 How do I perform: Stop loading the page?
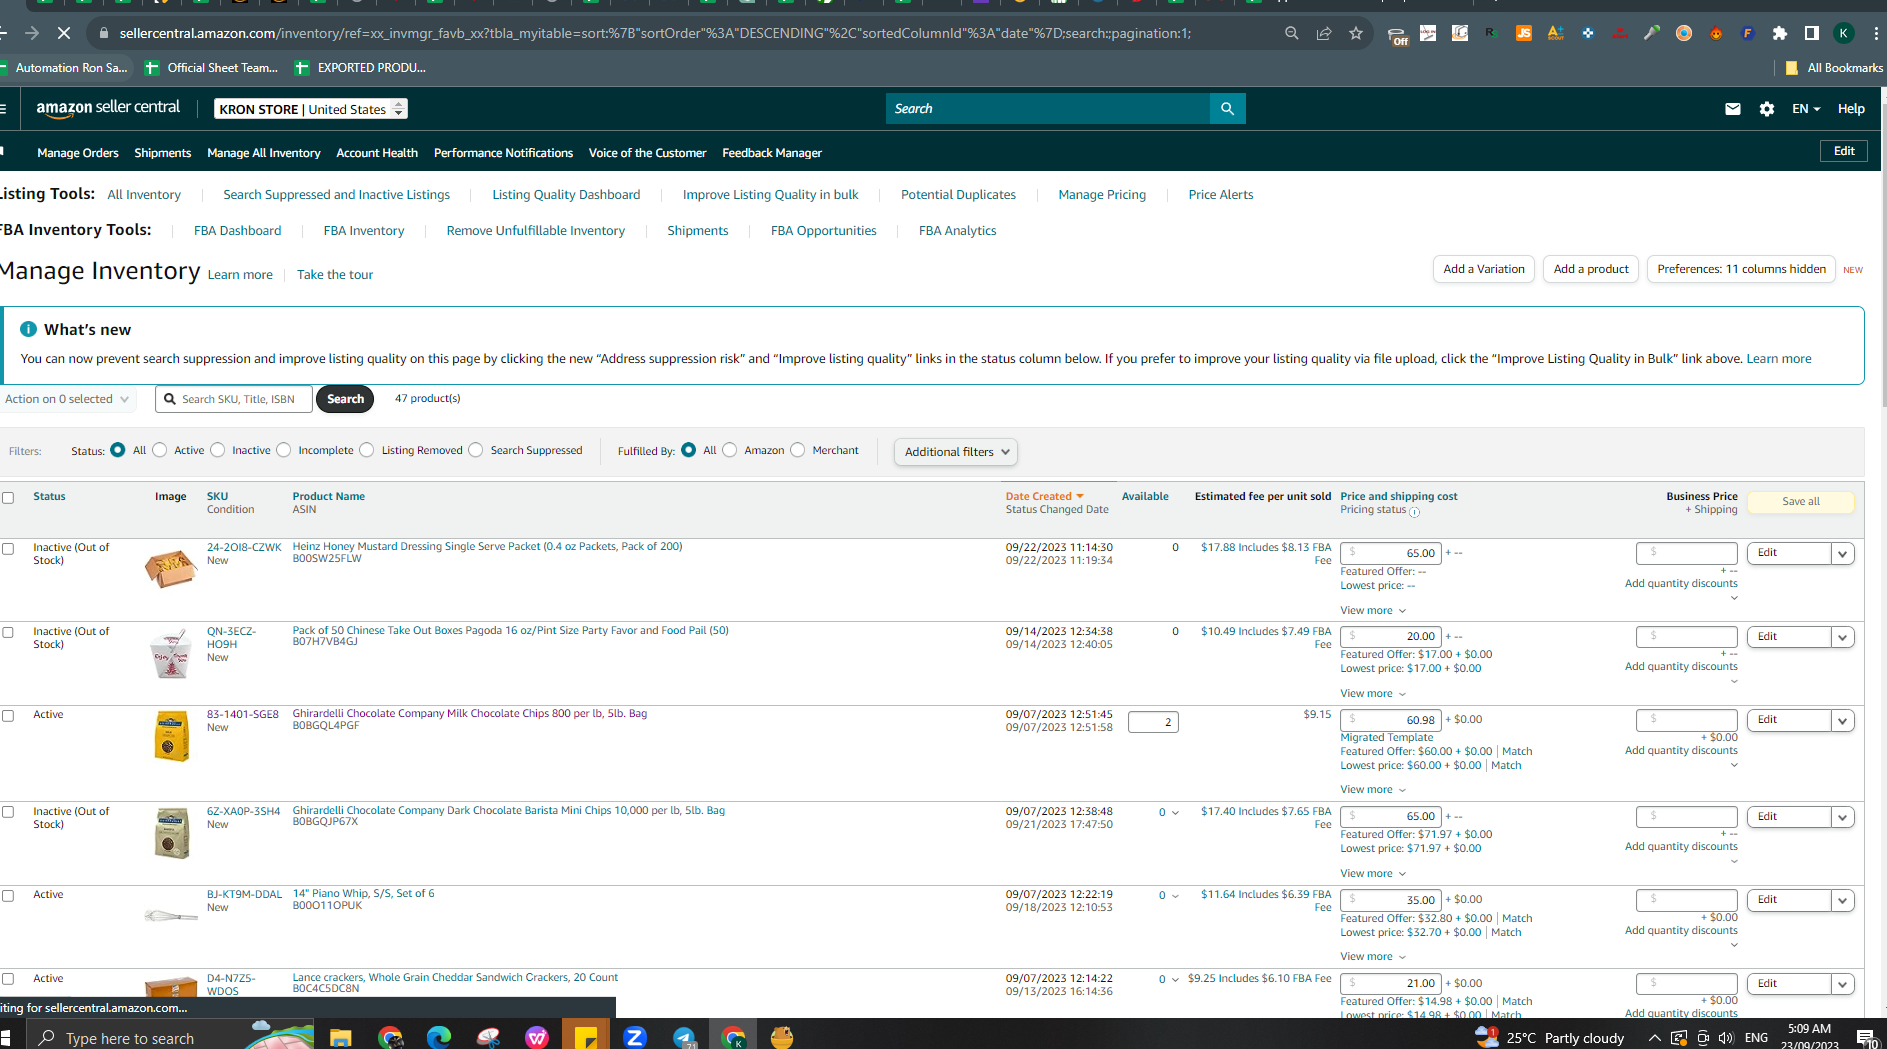click(x=64, y=33)
